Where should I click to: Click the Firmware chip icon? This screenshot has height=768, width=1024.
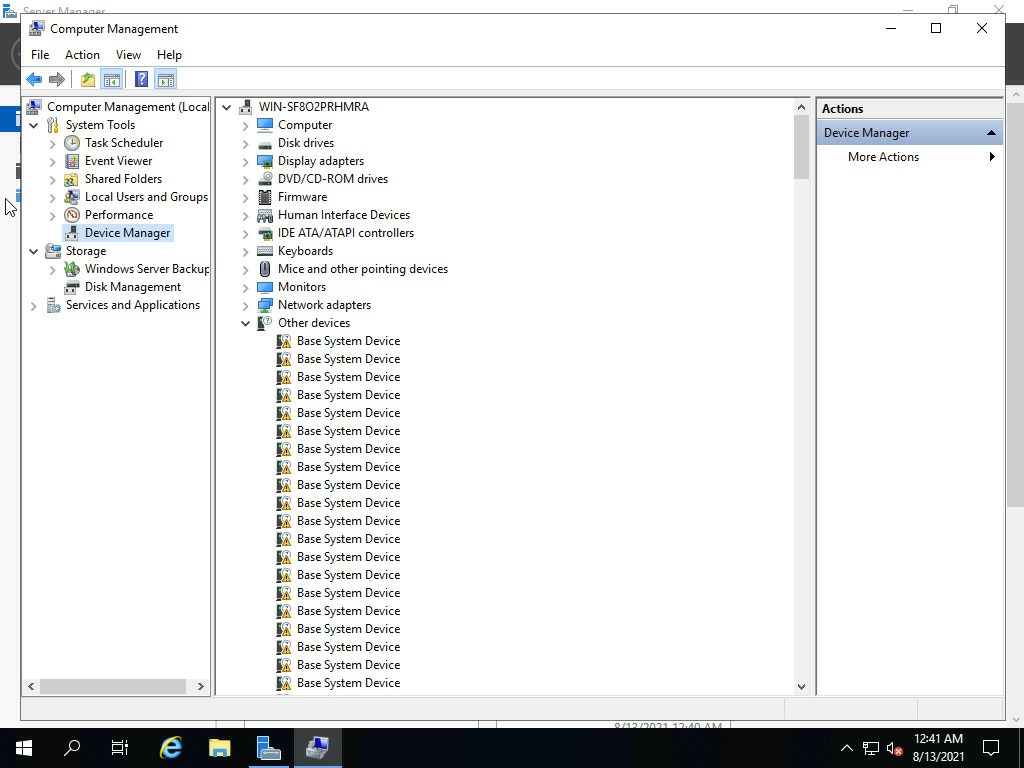coord(264,197)
